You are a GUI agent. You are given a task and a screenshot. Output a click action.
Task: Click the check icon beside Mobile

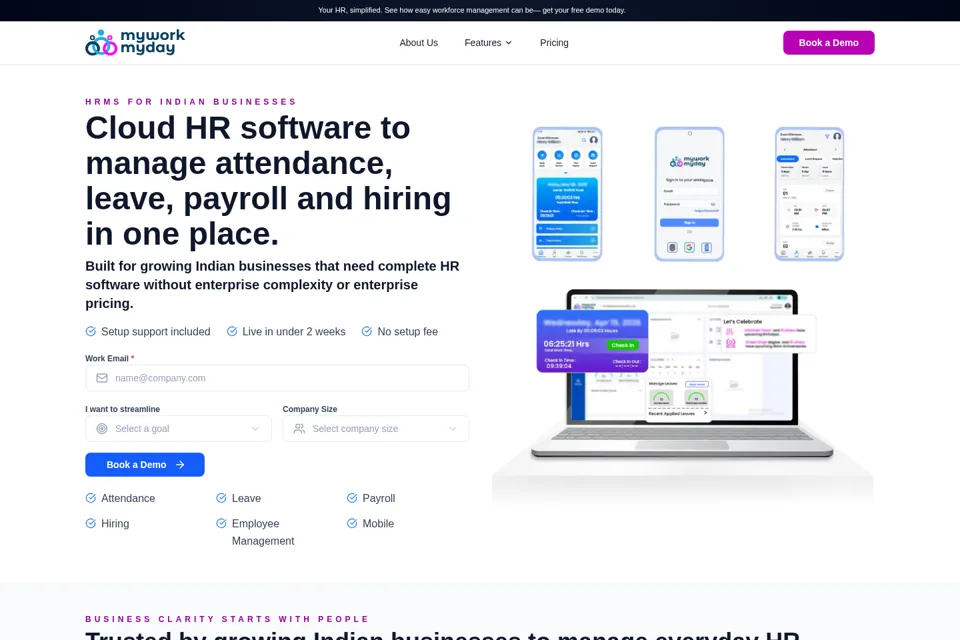(x=352, y=523)
